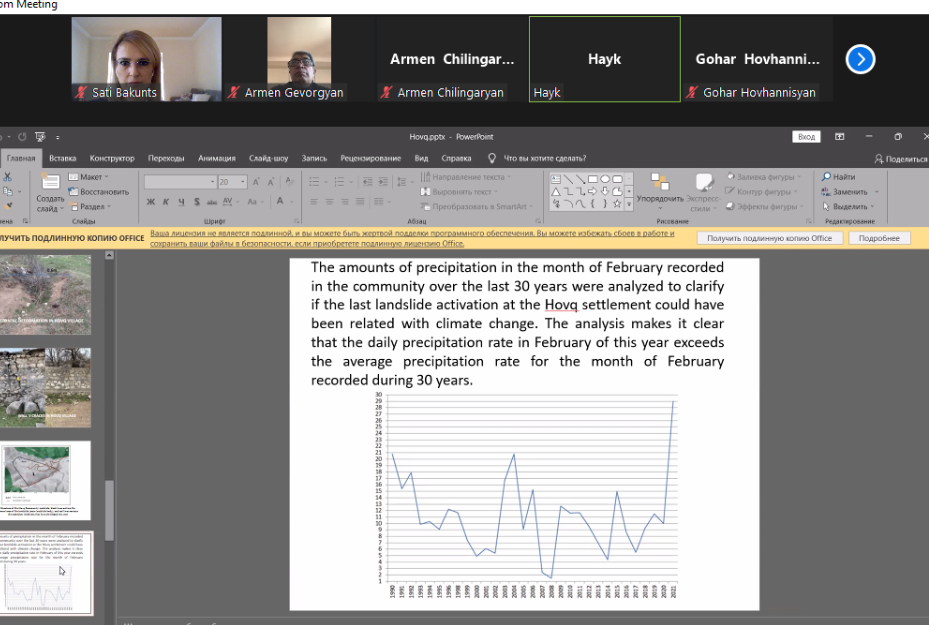Toggle underline formatting (Ч)
This screenshot has width=929, height=625.
tap(179, 202)
